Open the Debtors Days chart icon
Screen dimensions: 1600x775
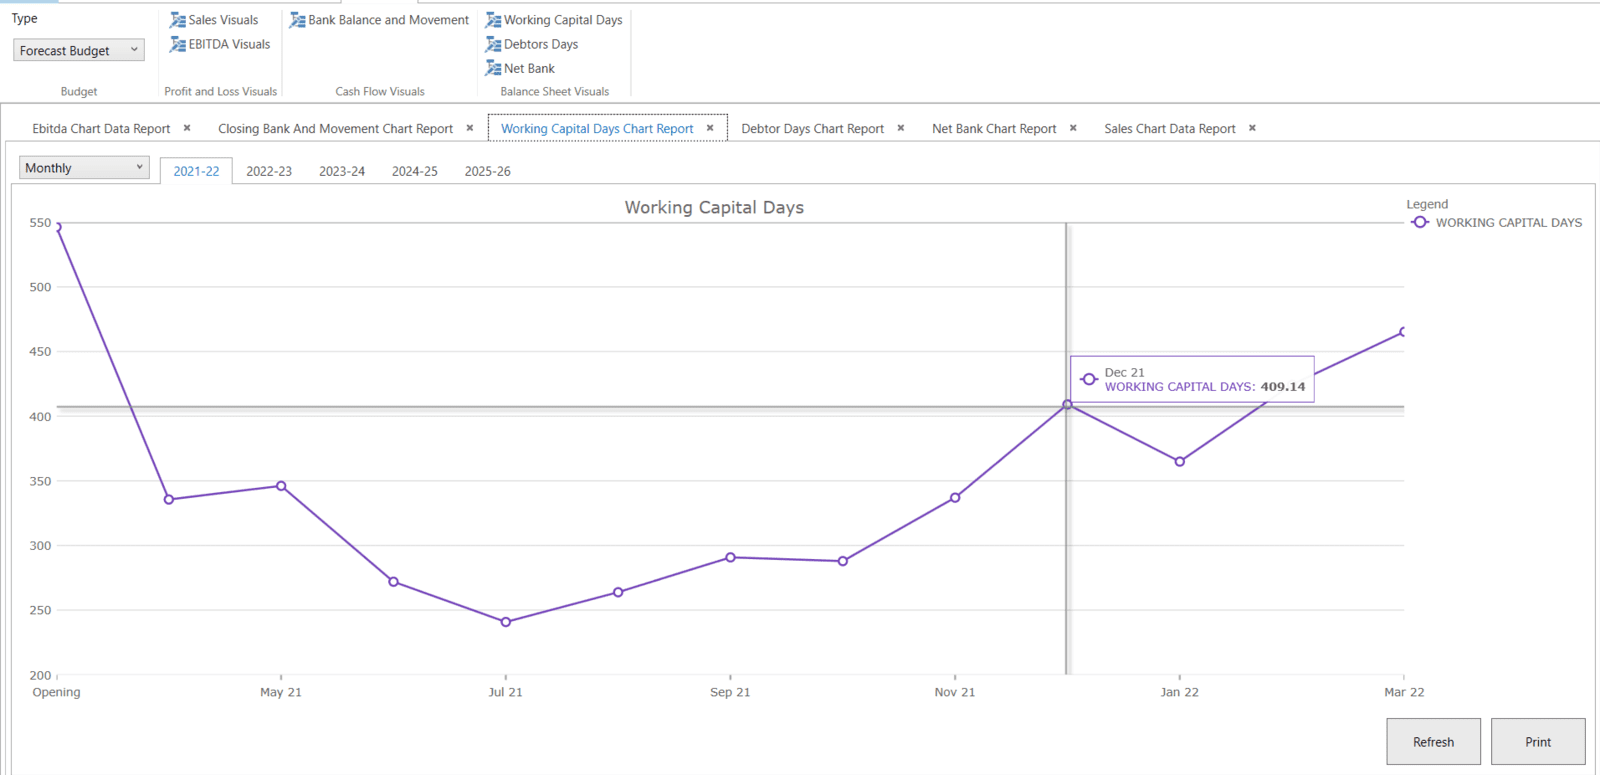coord(493,44)
